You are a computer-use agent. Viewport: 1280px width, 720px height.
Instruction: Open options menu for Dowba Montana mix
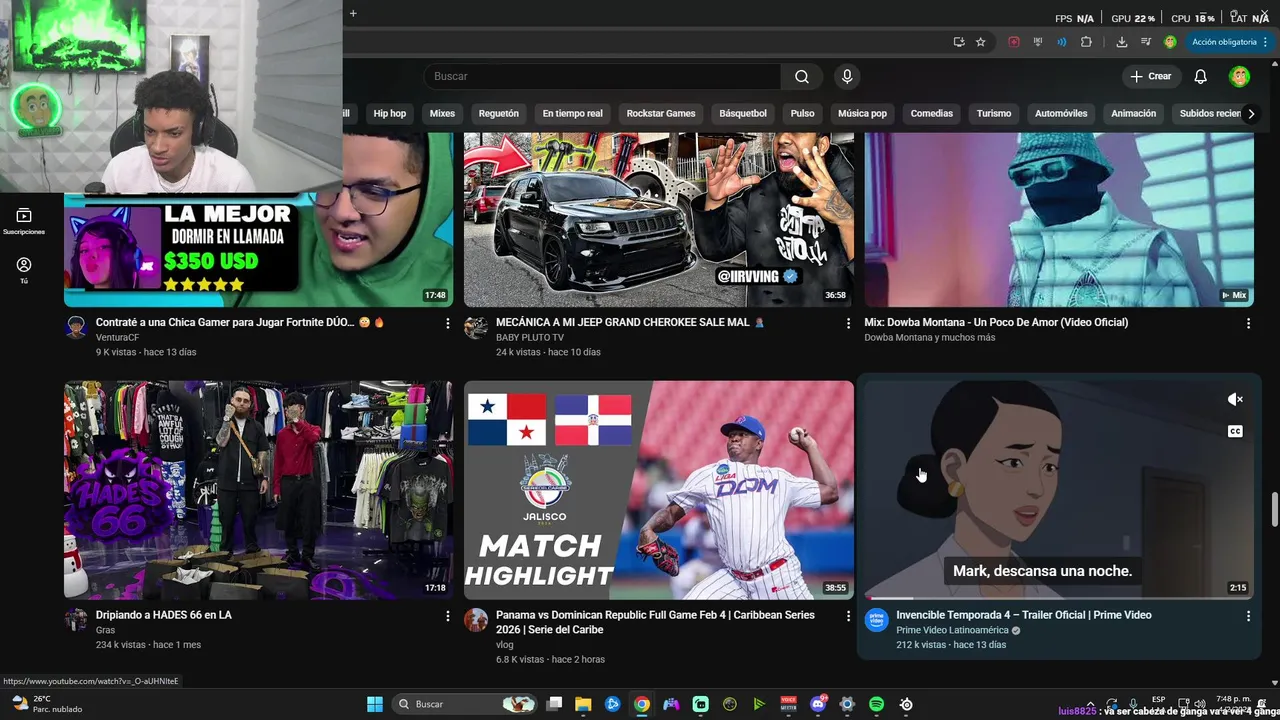pos(1248,324)
